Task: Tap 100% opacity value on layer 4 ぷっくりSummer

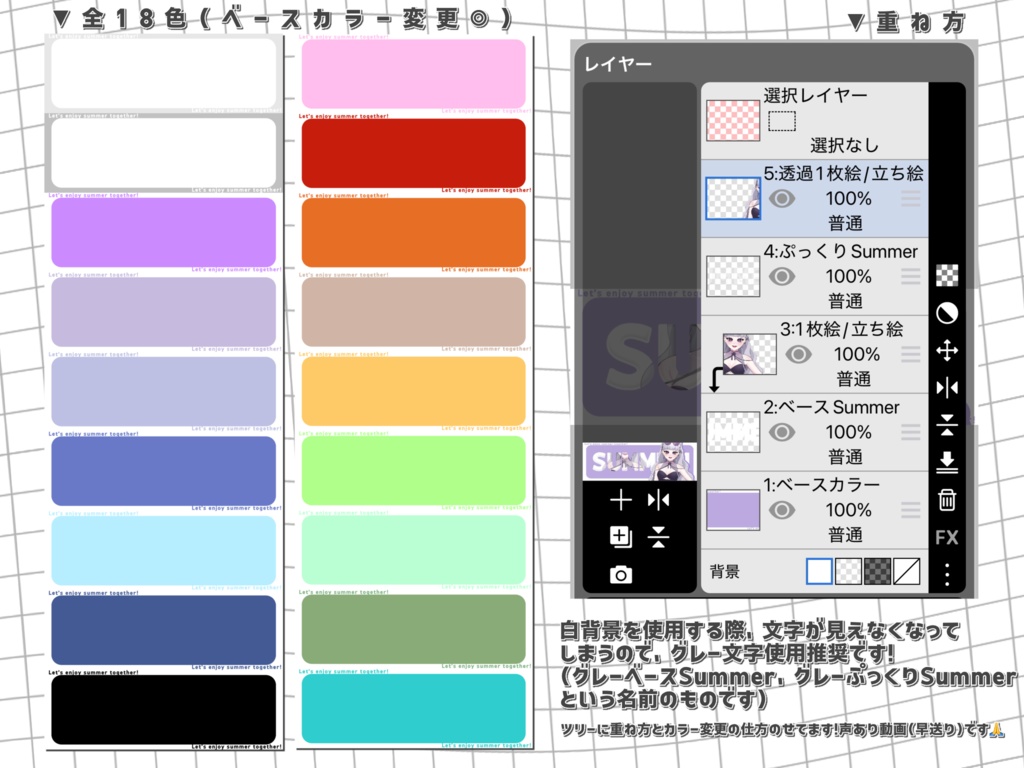Action: [848, 276]
